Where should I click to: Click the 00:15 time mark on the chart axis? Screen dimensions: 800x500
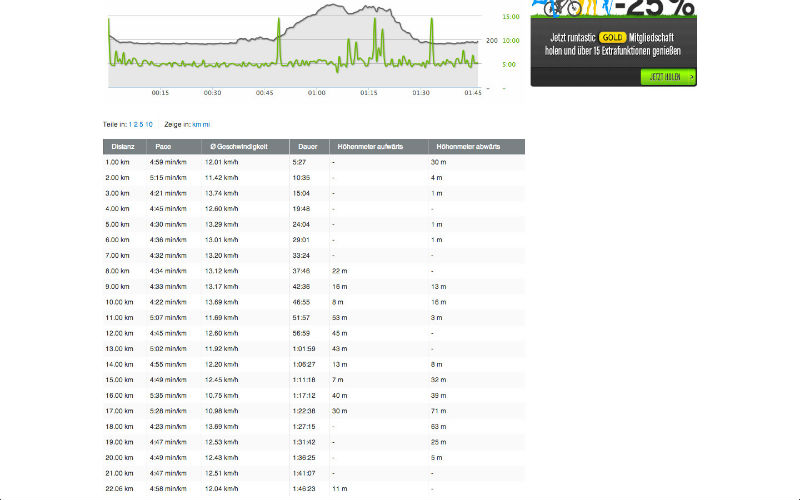coord(160,93)
